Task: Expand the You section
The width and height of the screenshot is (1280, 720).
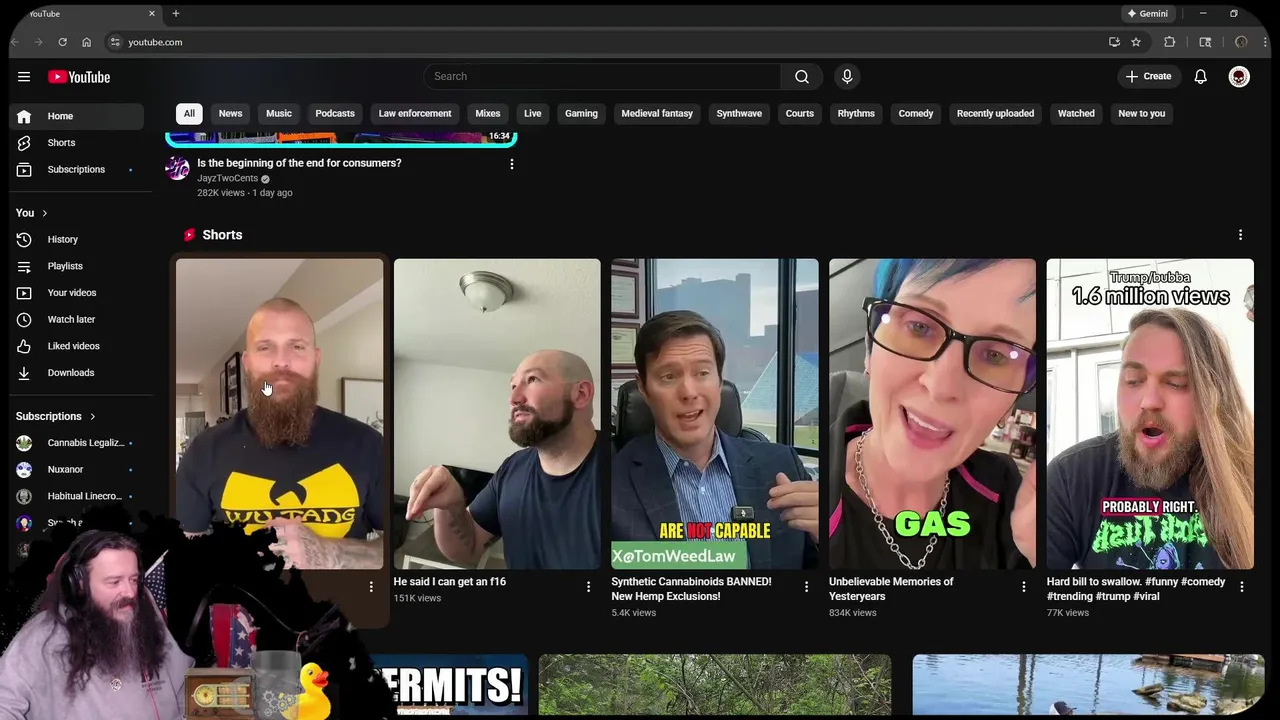Action: coord(32,213)
